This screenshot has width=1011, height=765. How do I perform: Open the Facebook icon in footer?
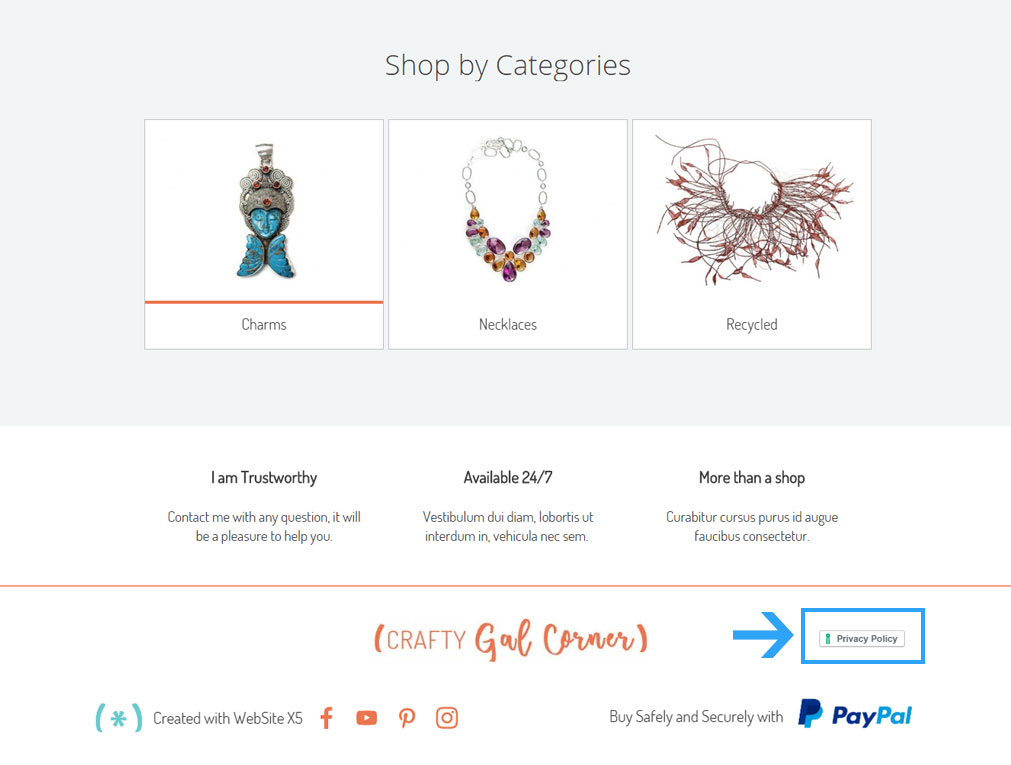pos(327,717)
